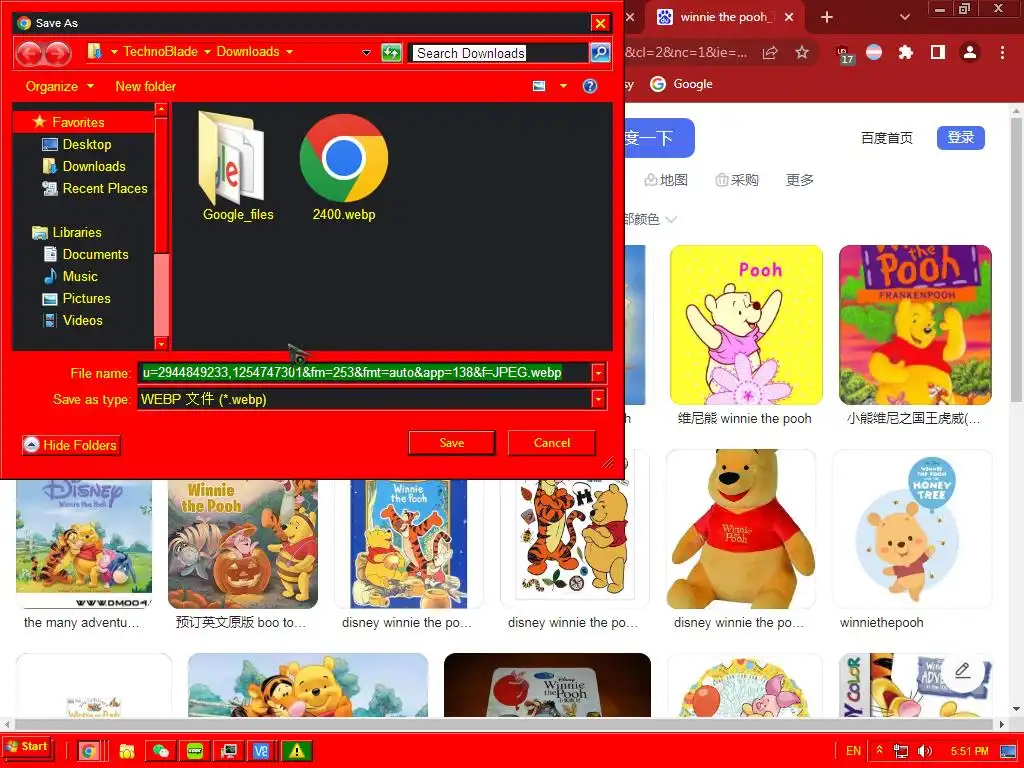Click the network icon in system tray

coord(901,751)
